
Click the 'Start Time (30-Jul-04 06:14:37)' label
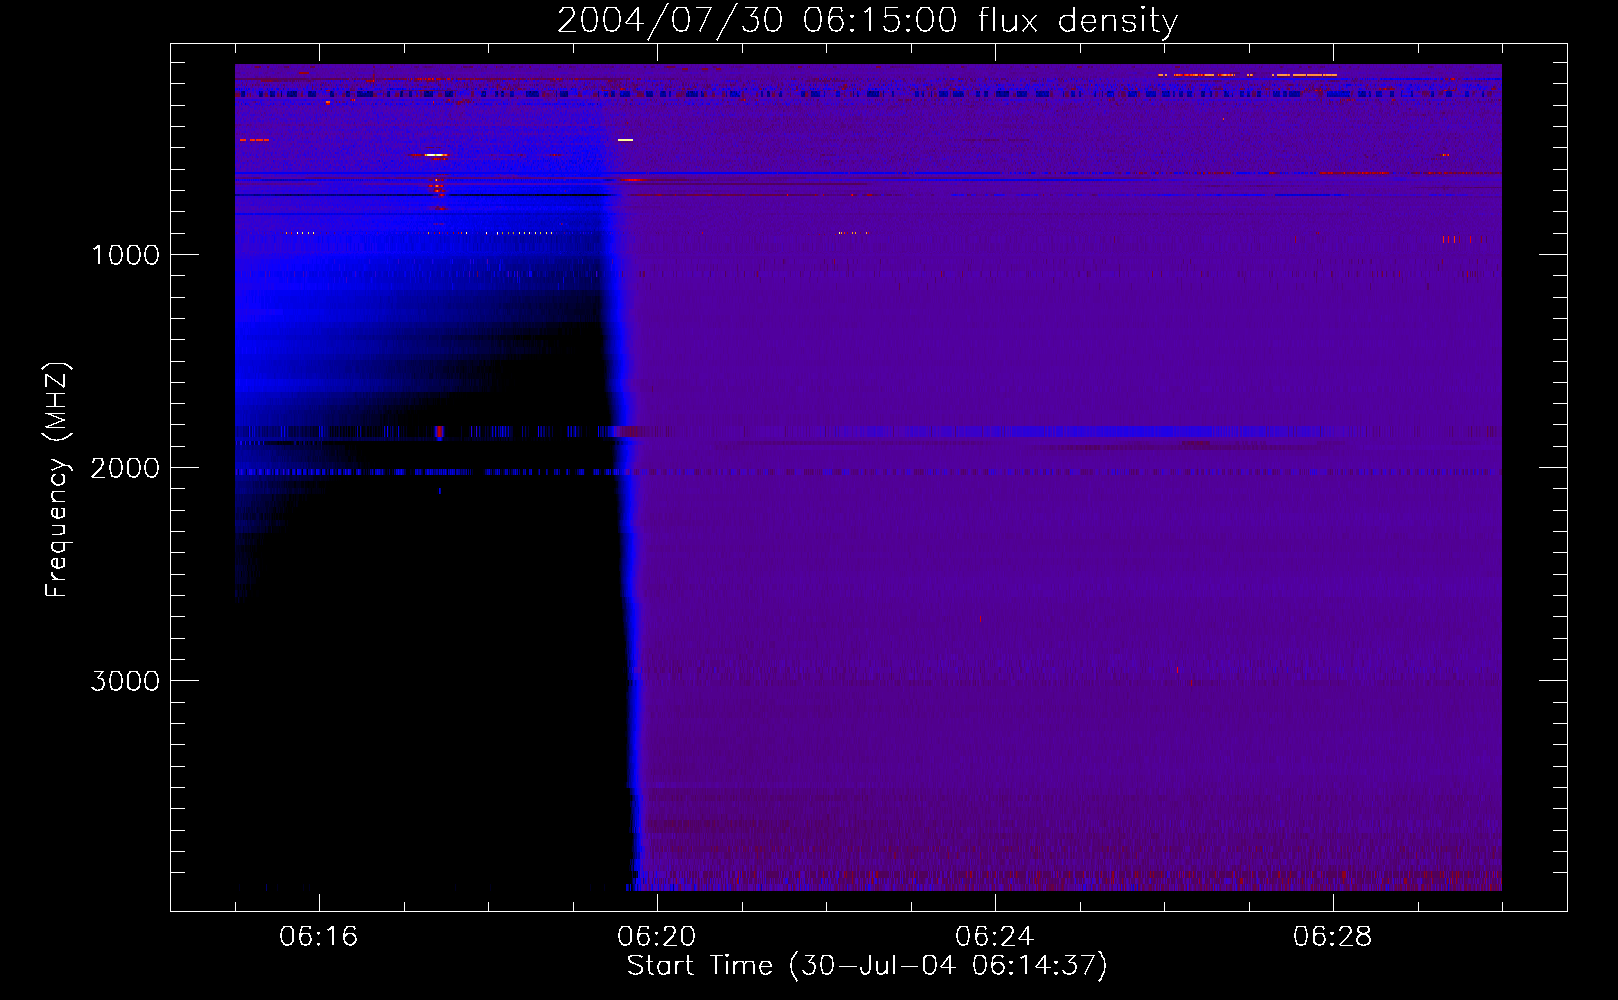pos(867,966)
